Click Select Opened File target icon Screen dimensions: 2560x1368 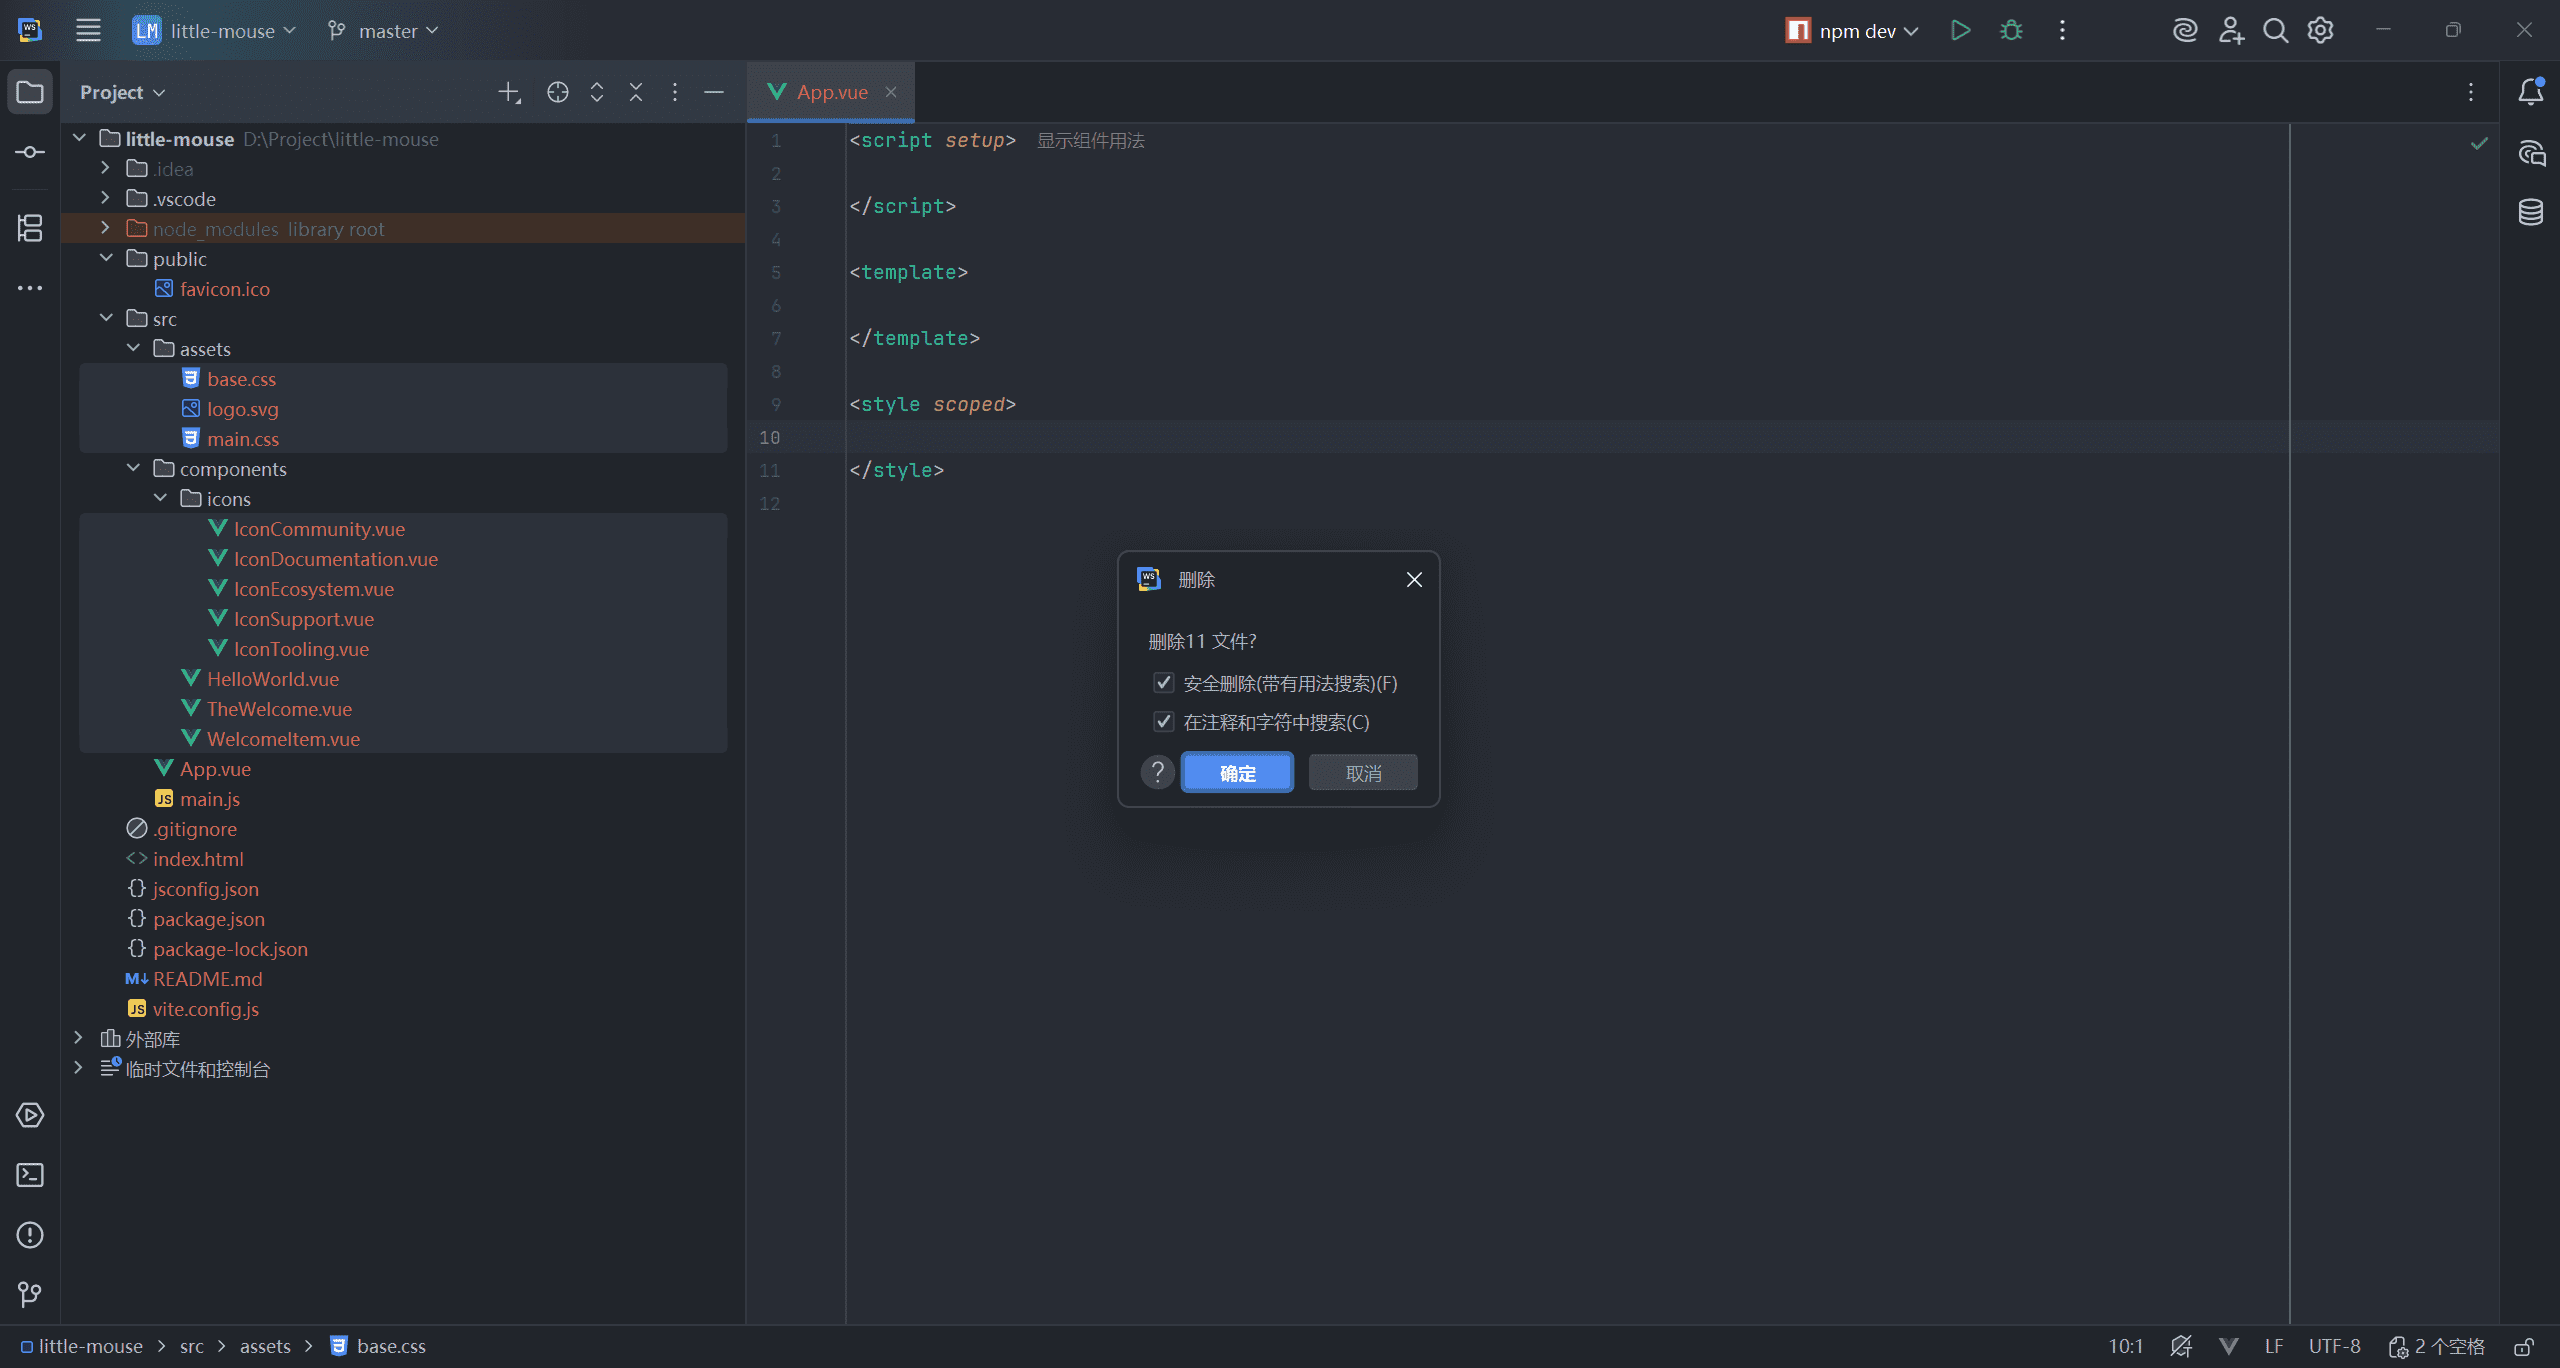(557, 92)
